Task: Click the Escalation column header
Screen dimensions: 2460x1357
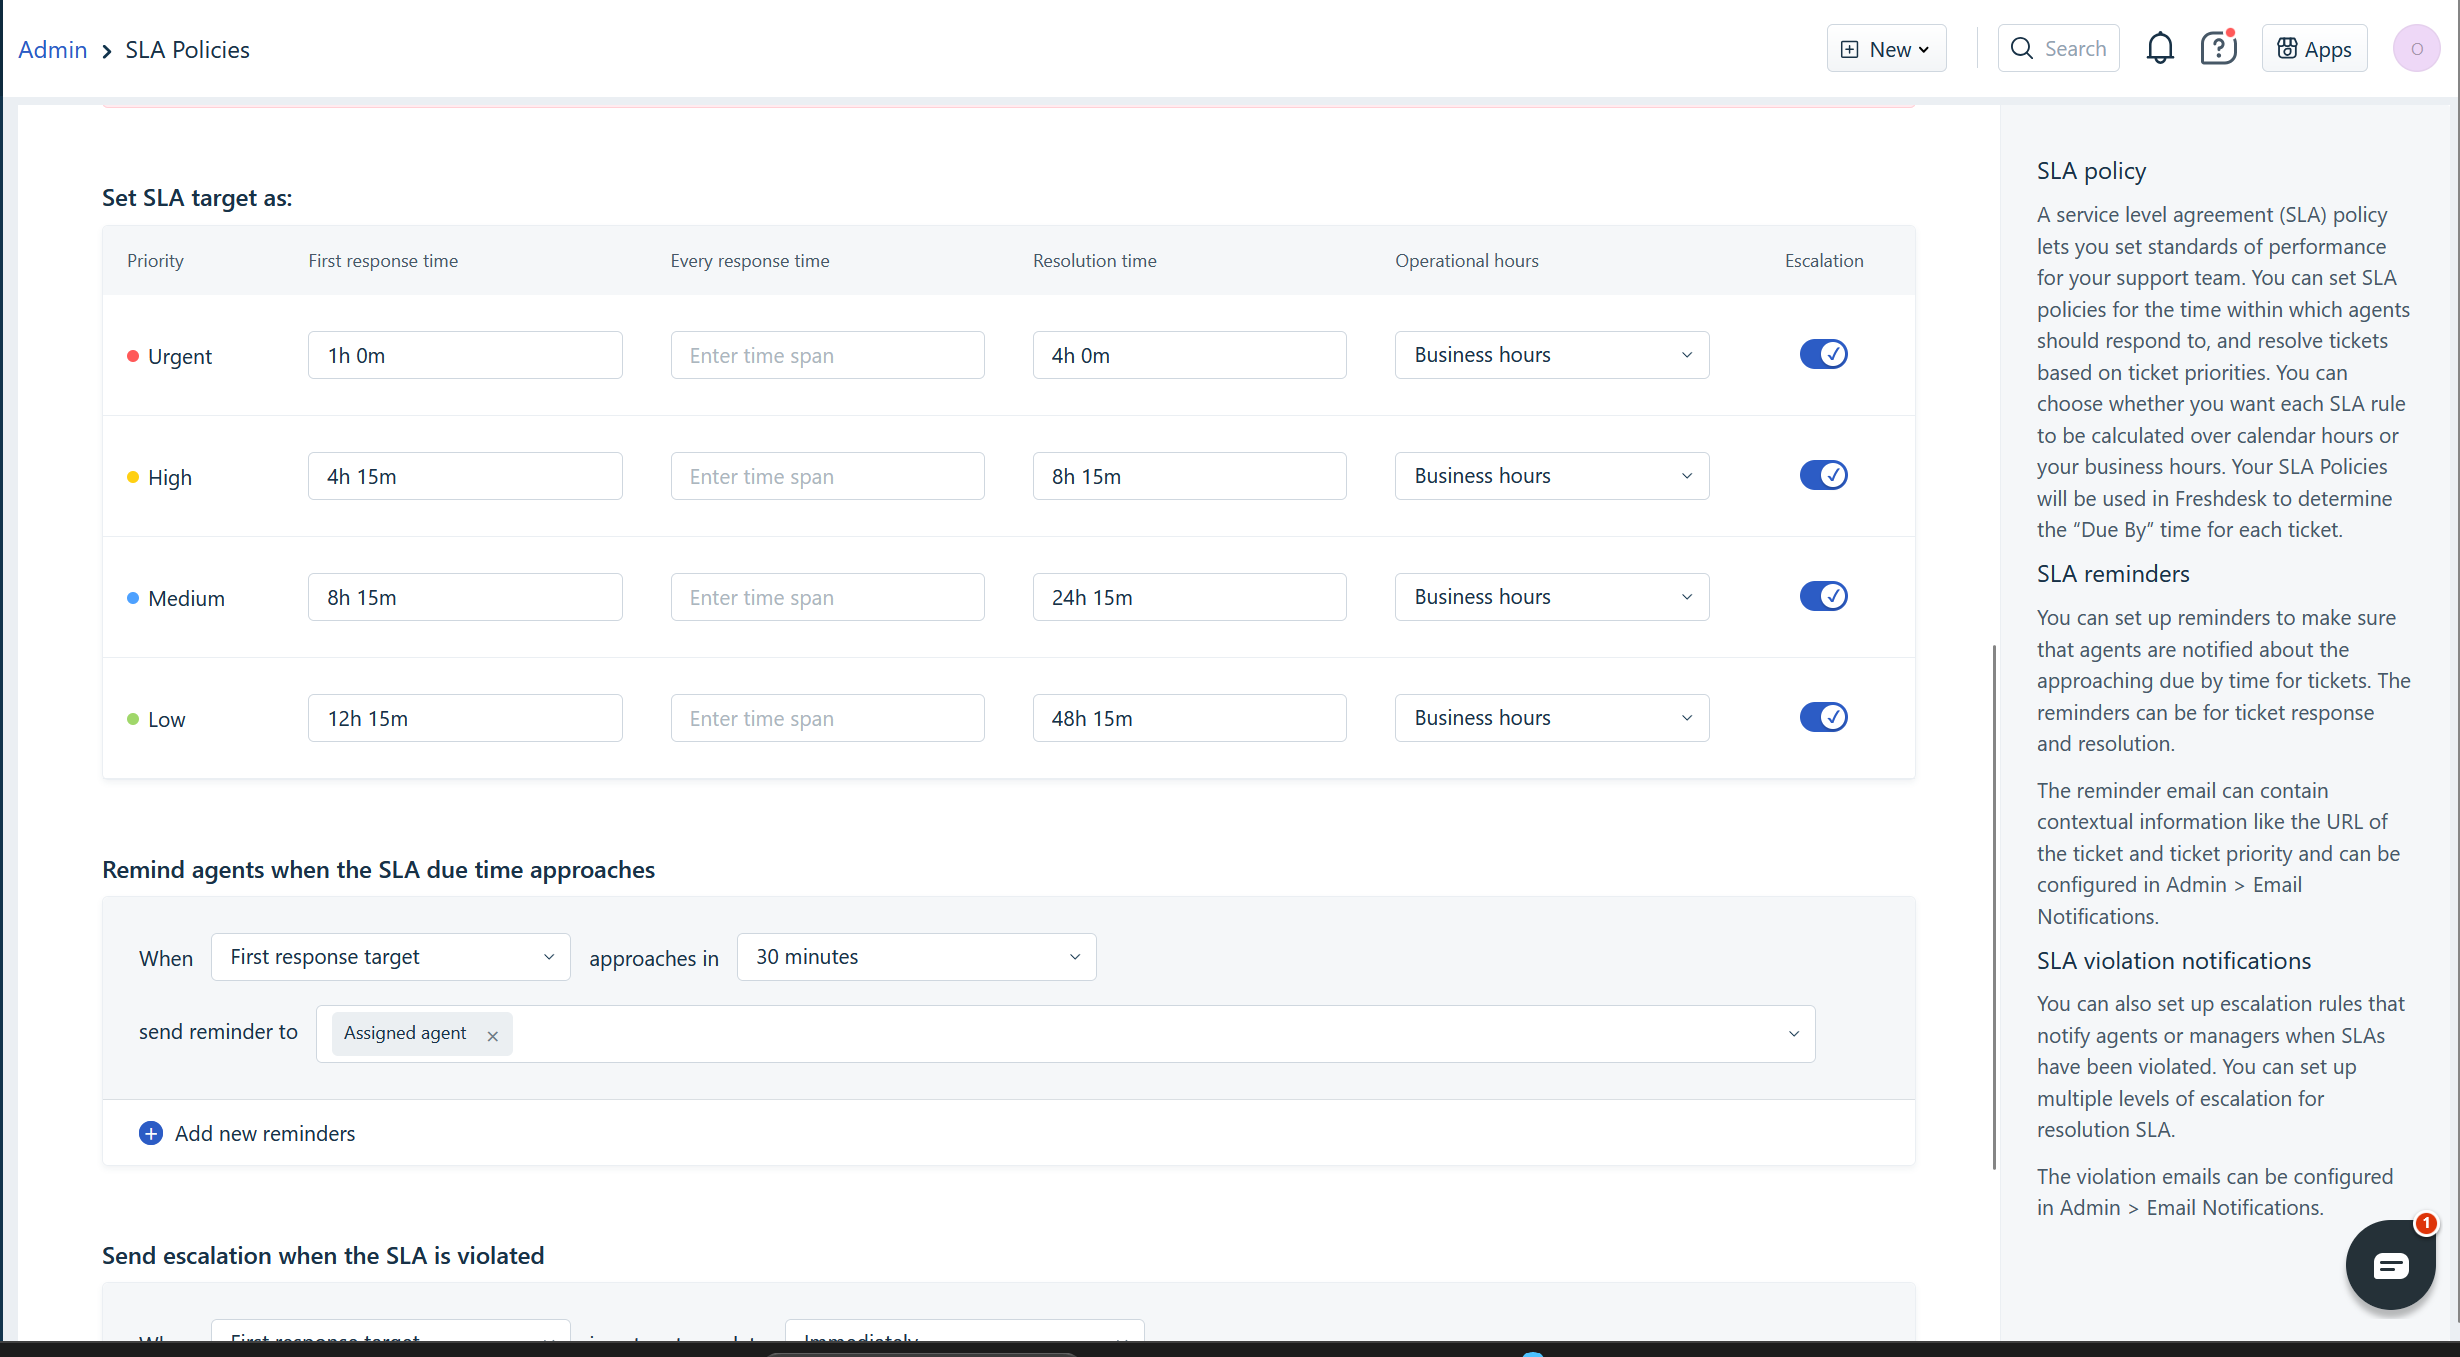Action: [x=1824, y=260]
